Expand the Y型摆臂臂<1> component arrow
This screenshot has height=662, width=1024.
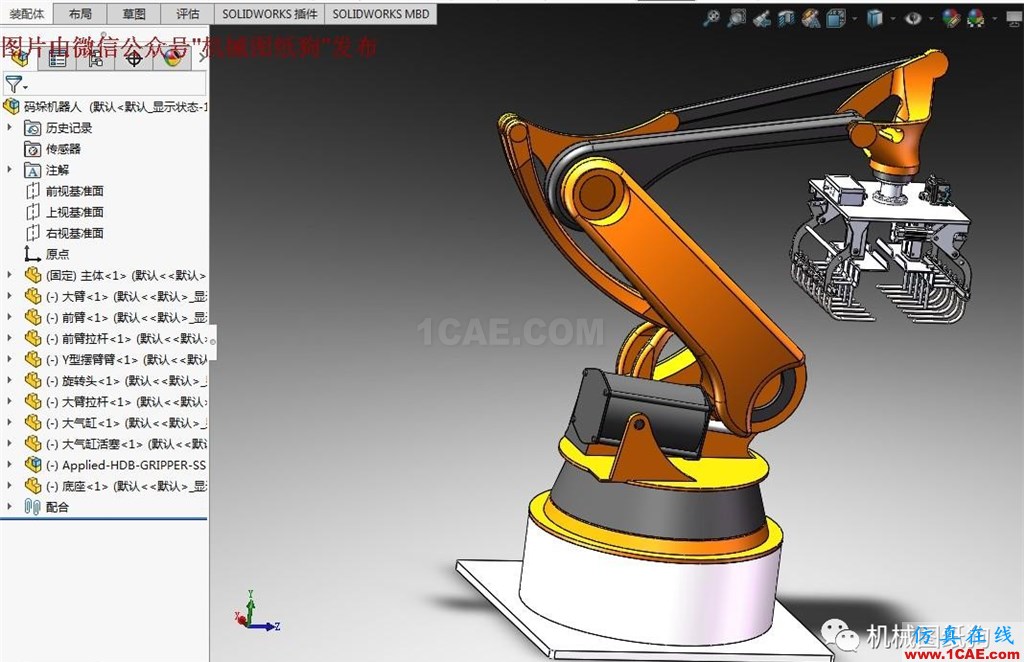tap(9, 359)
